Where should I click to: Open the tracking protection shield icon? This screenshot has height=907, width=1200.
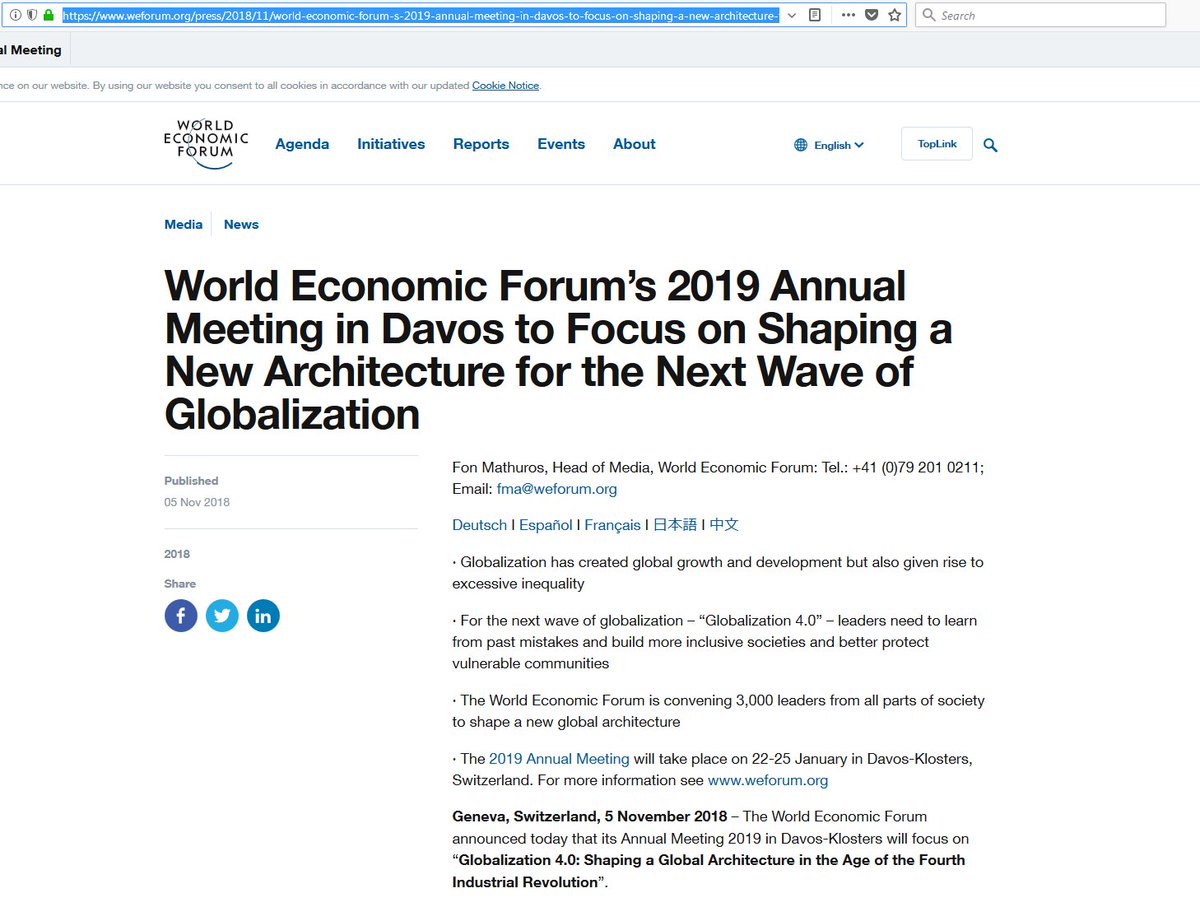[32, 15]
